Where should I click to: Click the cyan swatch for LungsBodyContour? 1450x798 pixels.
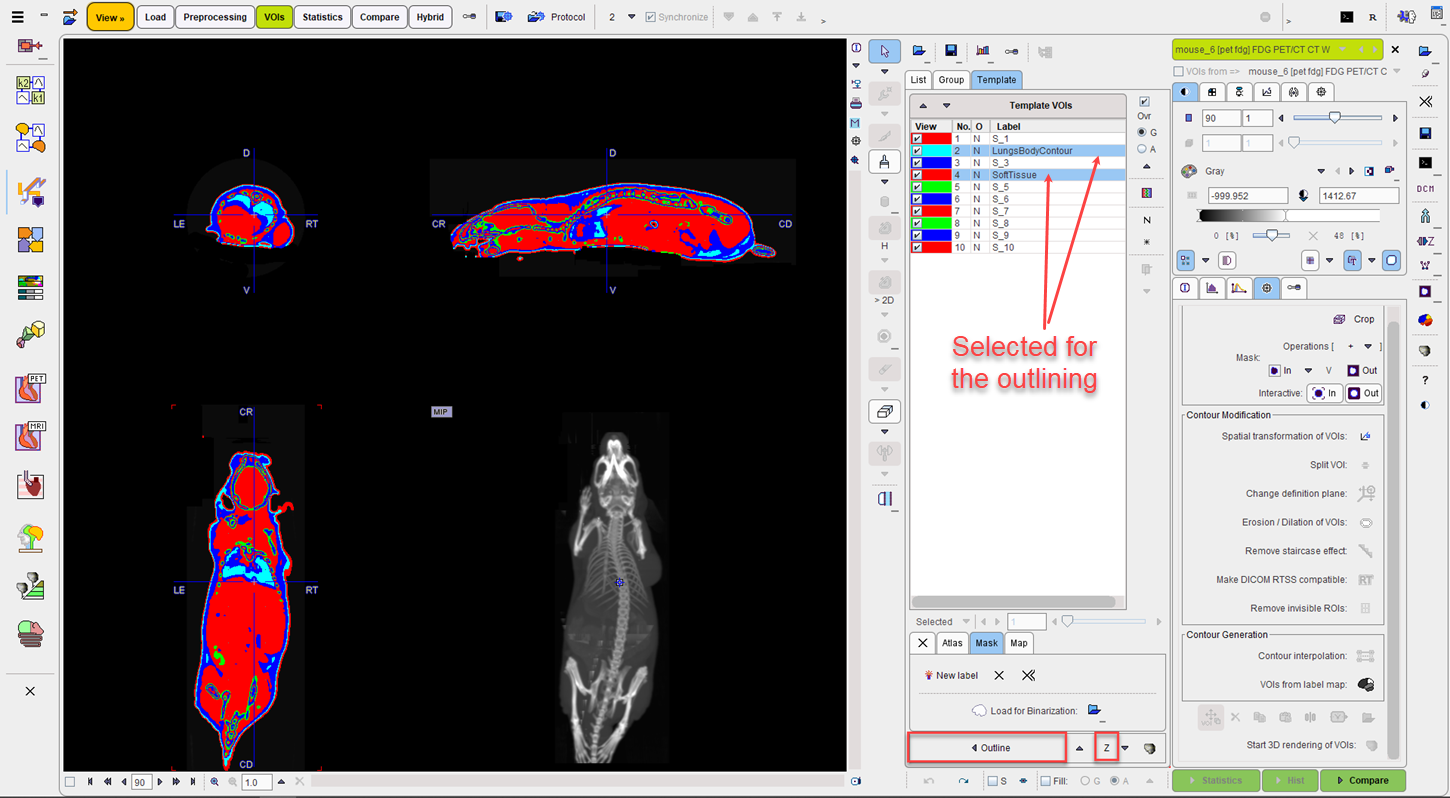click(x=937, y=151)
